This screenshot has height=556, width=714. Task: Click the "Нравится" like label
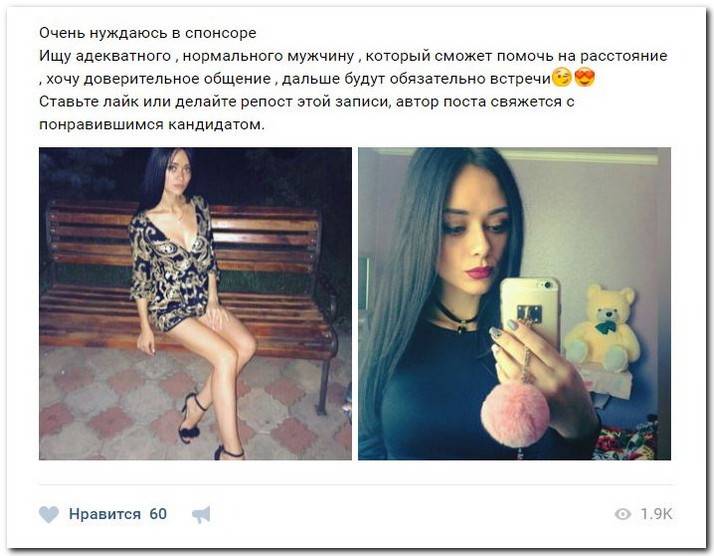[105, 514]
